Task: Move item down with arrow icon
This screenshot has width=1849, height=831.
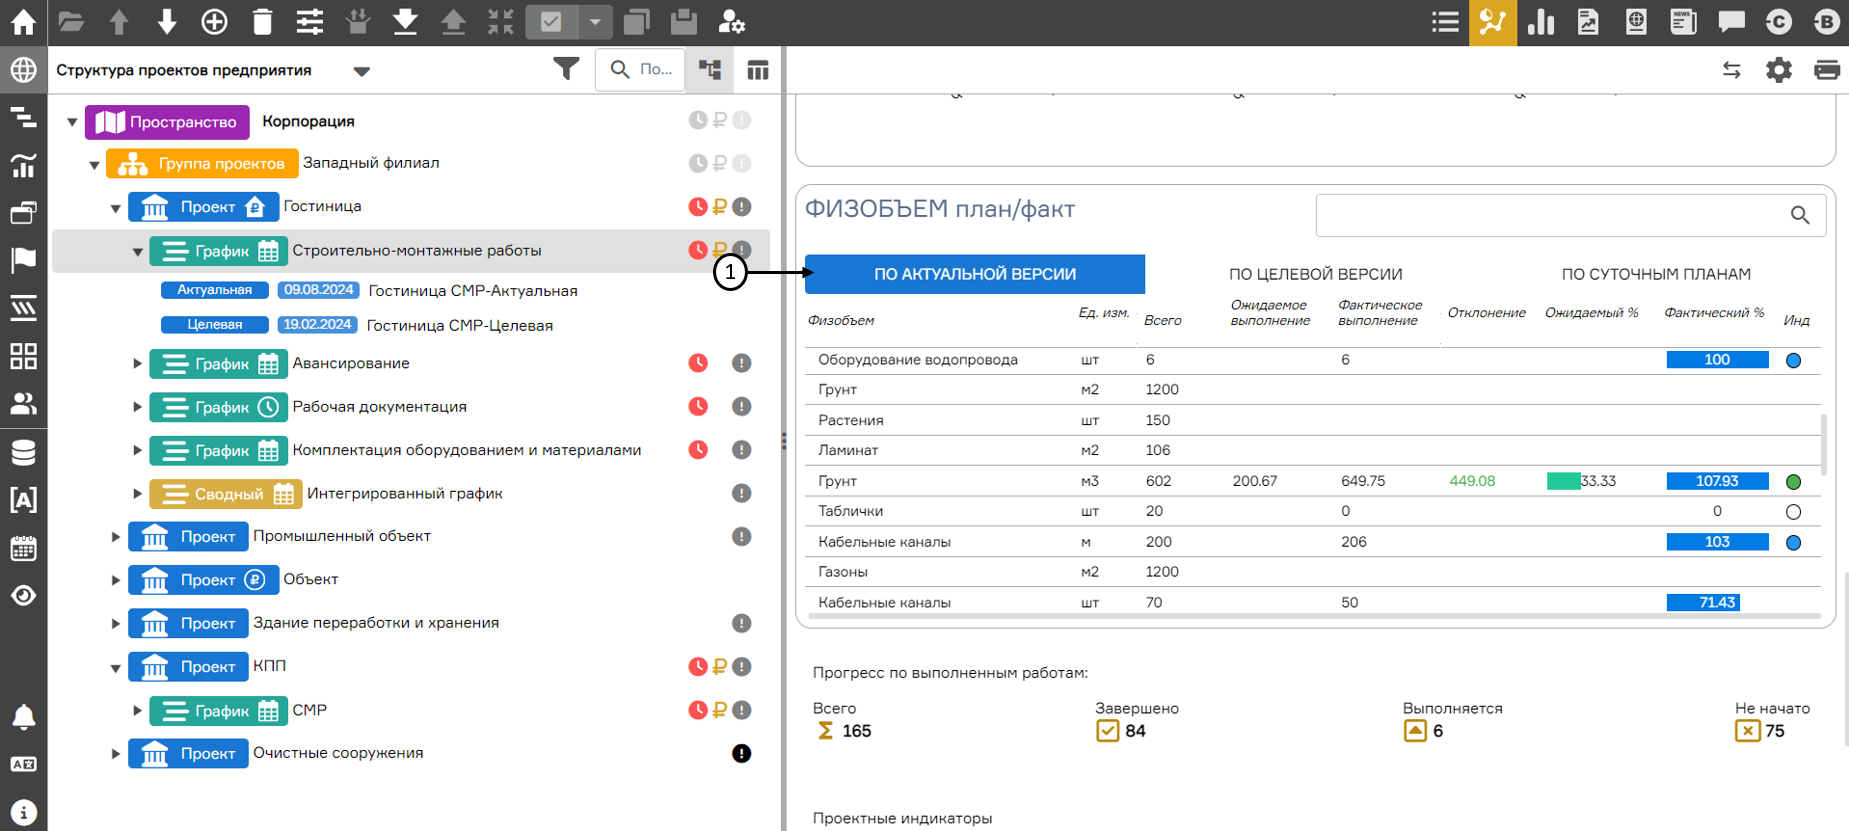Action: click(x=166, y=21)
